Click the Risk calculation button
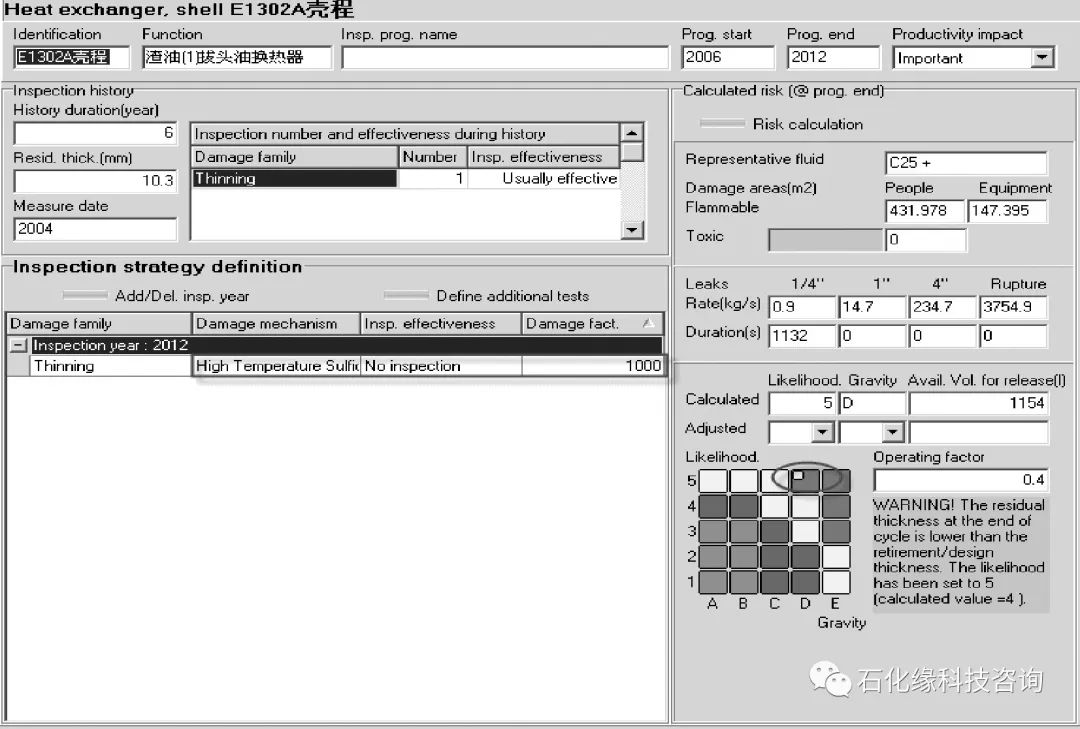1080x729 pixels. 722,124
